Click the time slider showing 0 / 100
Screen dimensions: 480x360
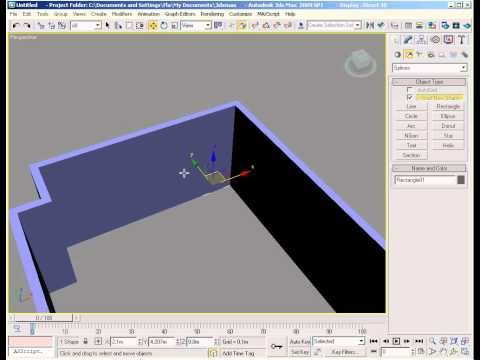click(x=44, y=318)
